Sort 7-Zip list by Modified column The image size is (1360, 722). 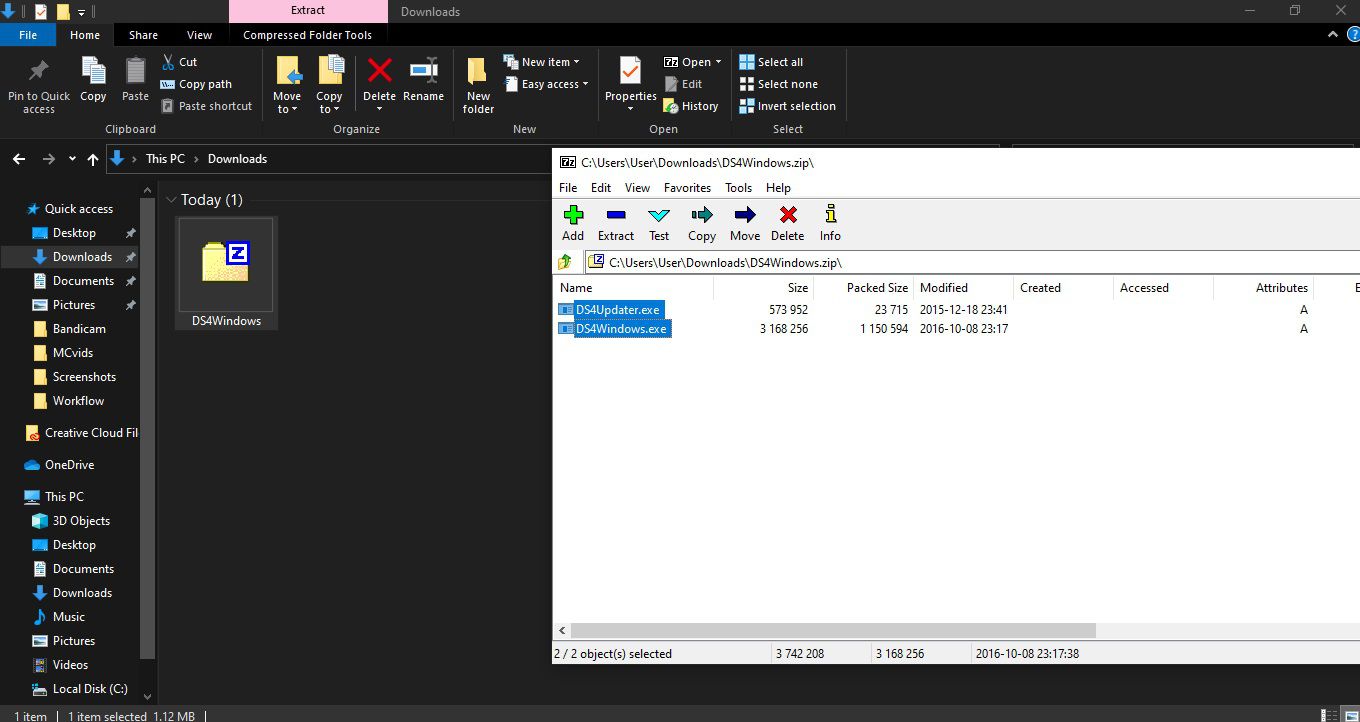964,288
